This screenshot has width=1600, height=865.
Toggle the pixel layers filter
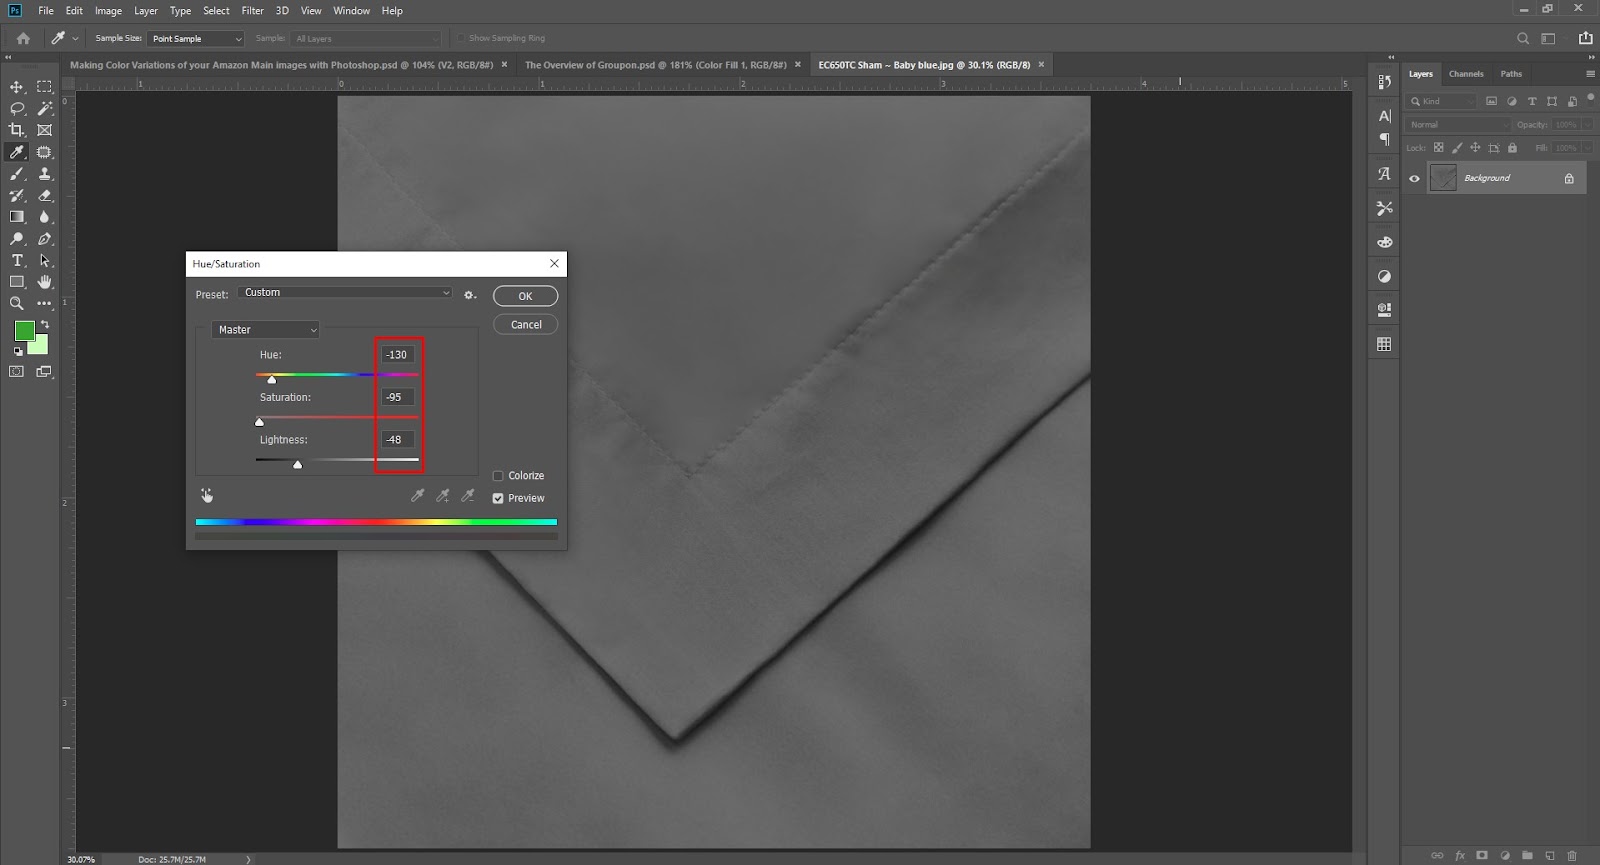coord(1491,101)
